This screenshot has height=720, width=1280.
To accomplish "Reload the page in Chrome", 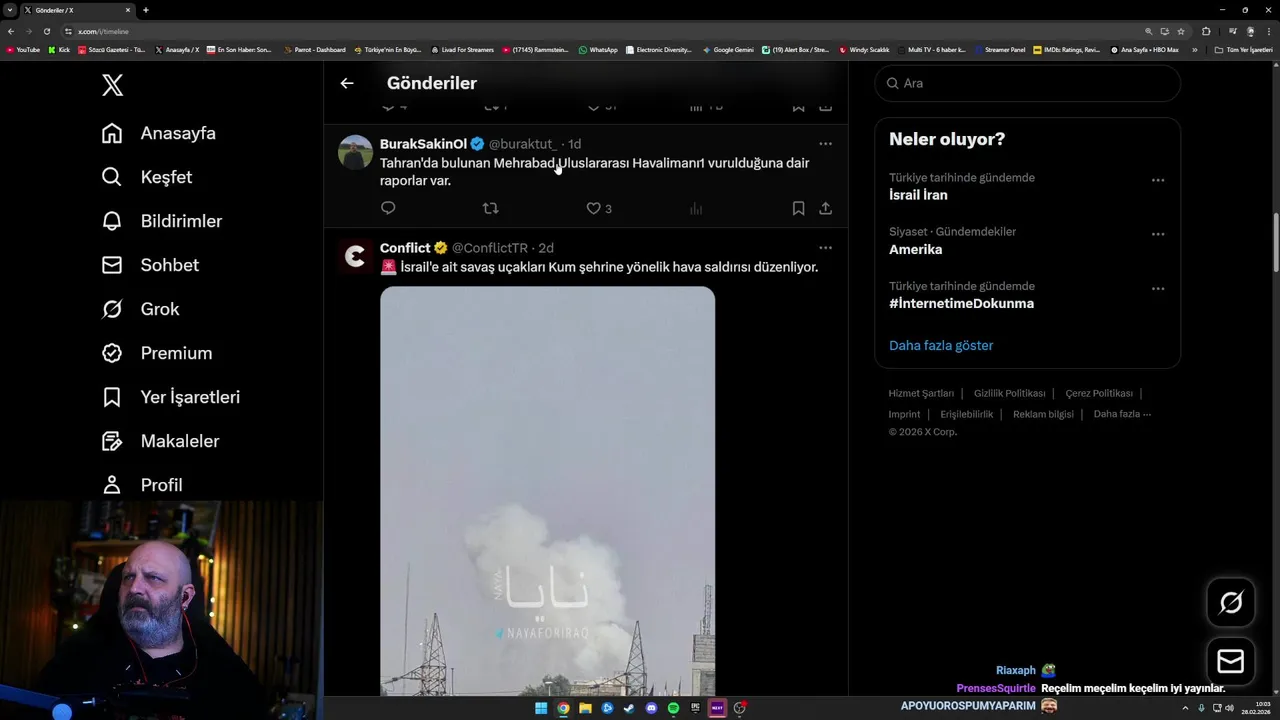I will [46, 31].
